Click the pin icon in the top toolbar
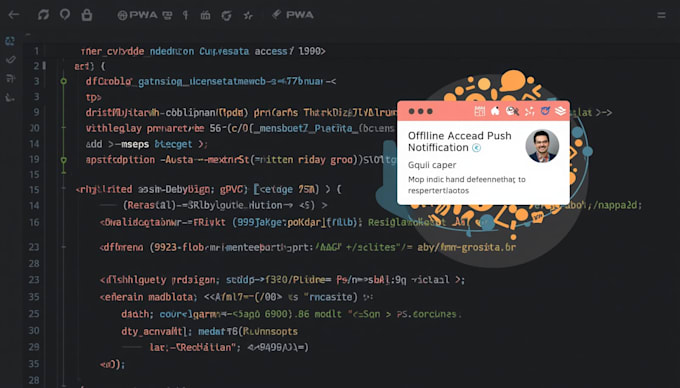This screenshot has height=388, width=680. click(186, 15)
